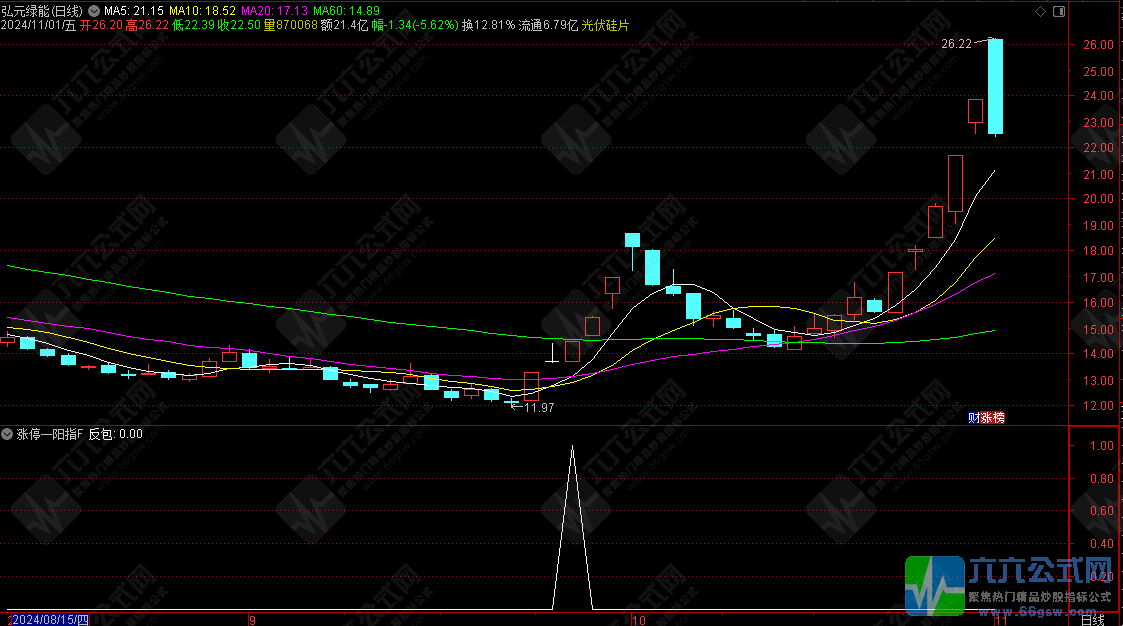Click the 六六公式网 logo at bottom-right
1123x626 pixels.
1010,583
